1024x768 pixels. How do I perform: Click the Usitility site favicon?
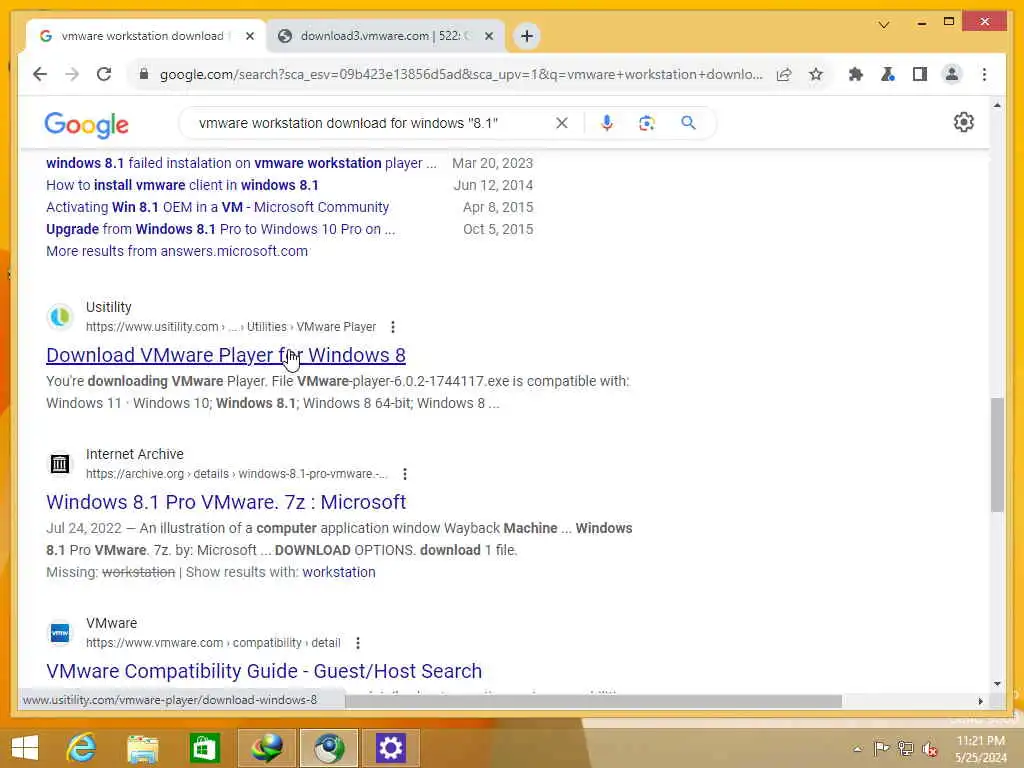[60, 317]
